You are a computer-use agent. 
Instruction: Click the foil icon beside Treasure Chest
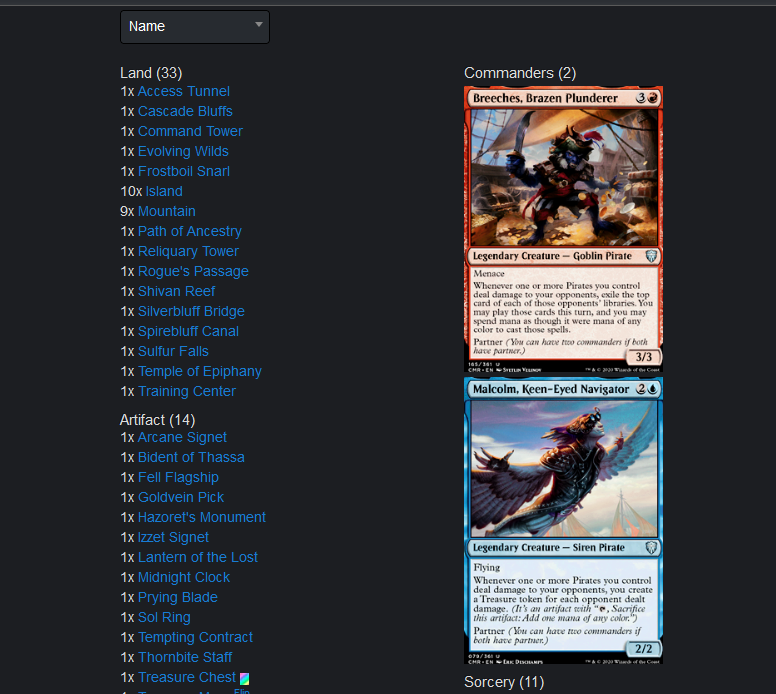pos(244,678)
